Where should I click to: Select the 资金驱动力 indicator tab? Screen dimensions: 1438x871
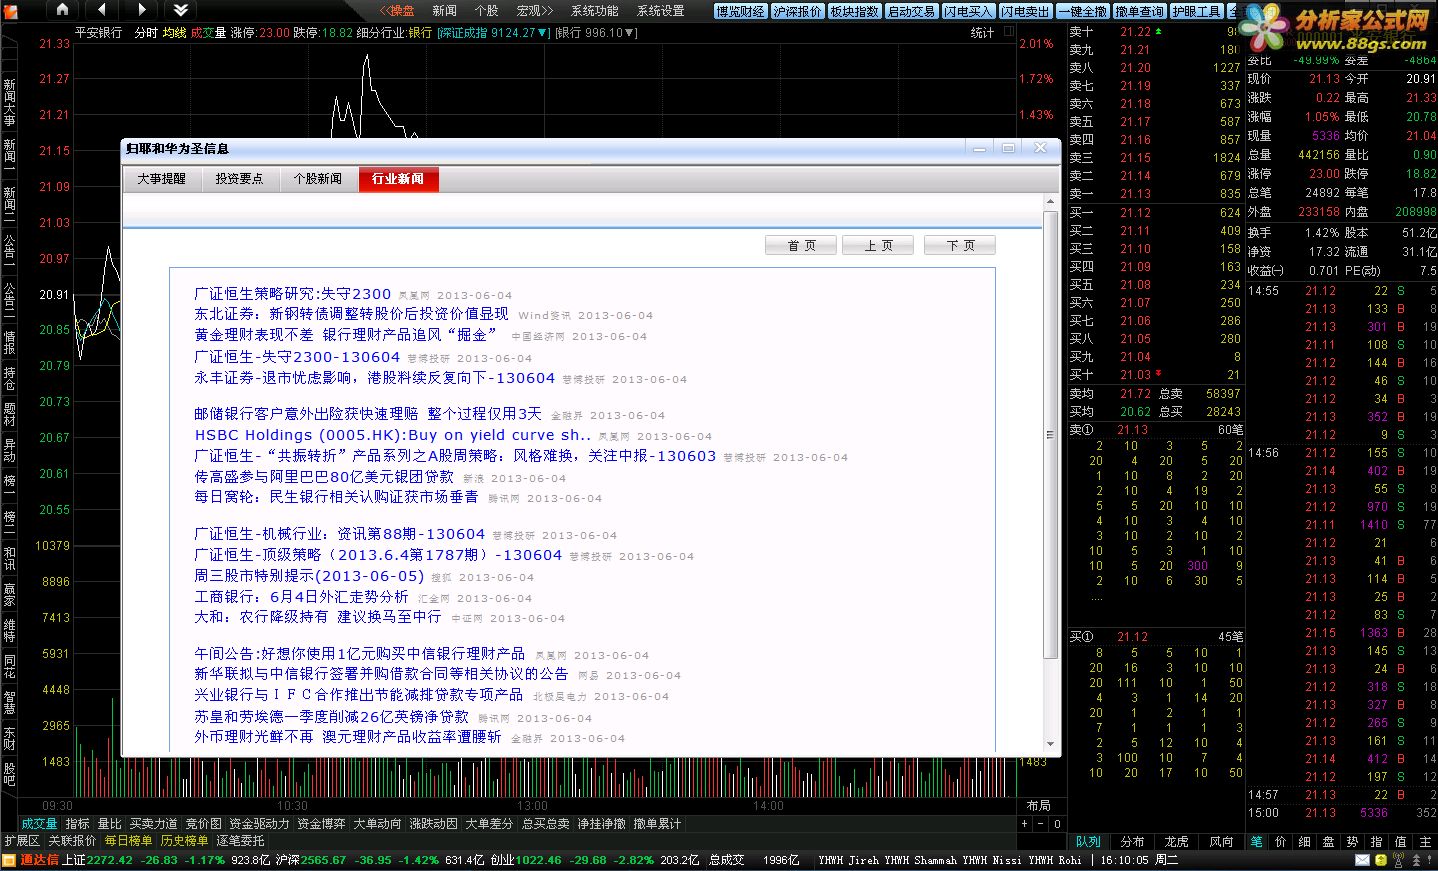[259, 824]
